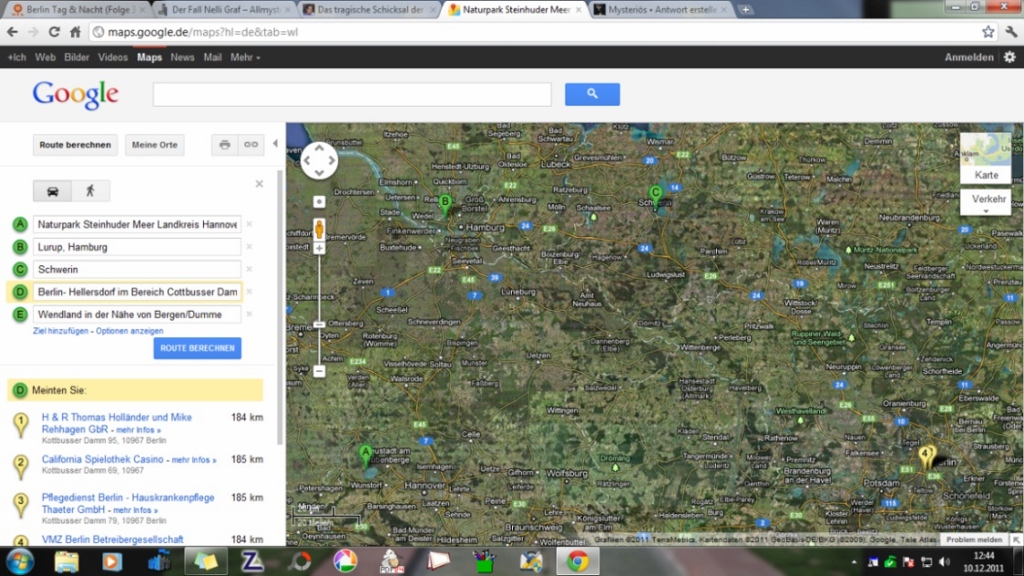Click the Ziel hinzufügen link
The height and width of the screenshot is (576, 1024).
pyautogui.click(x=61, y=331)
